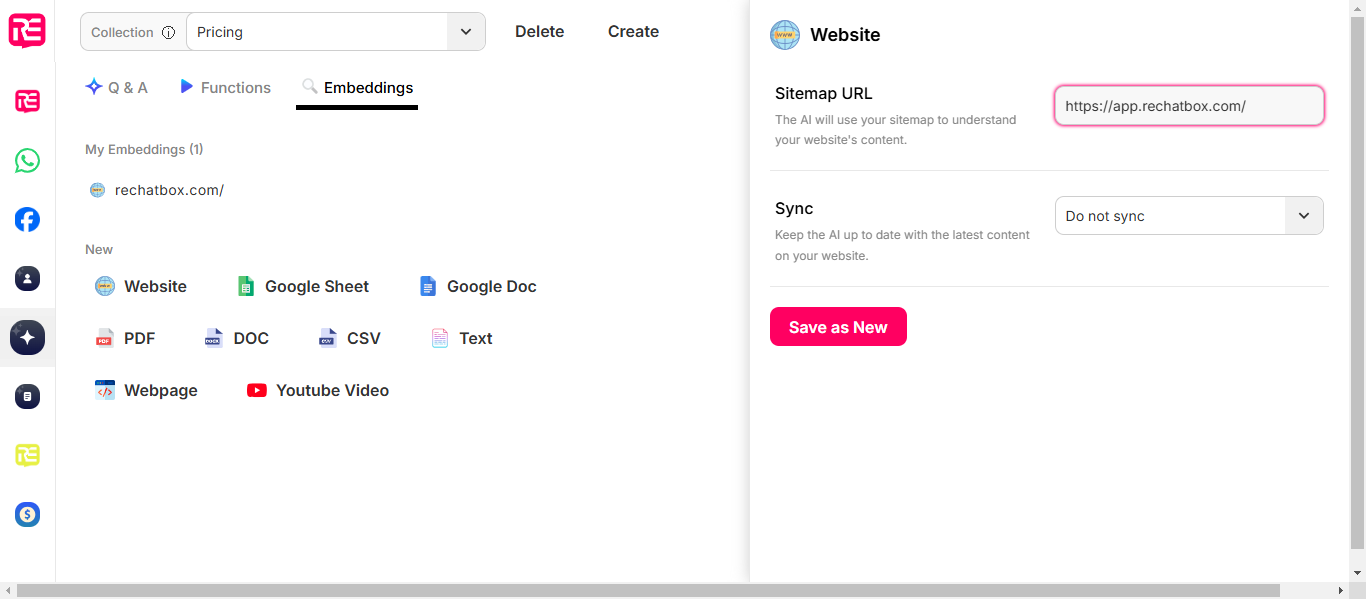Open the dollar billing sidebar icon
The image size is (1366, 599).
[27, 515]
